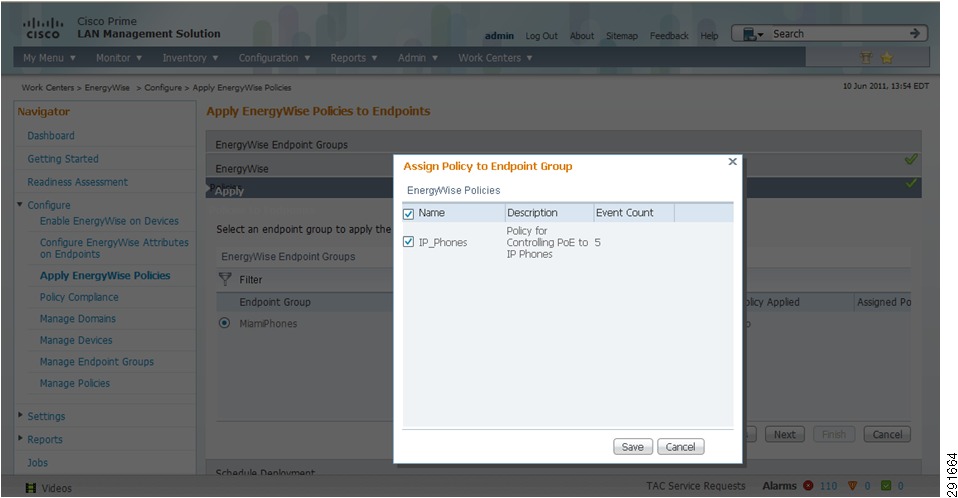Click Save in the dialog
Screen dimensions: 958x498
click(632, 447)
